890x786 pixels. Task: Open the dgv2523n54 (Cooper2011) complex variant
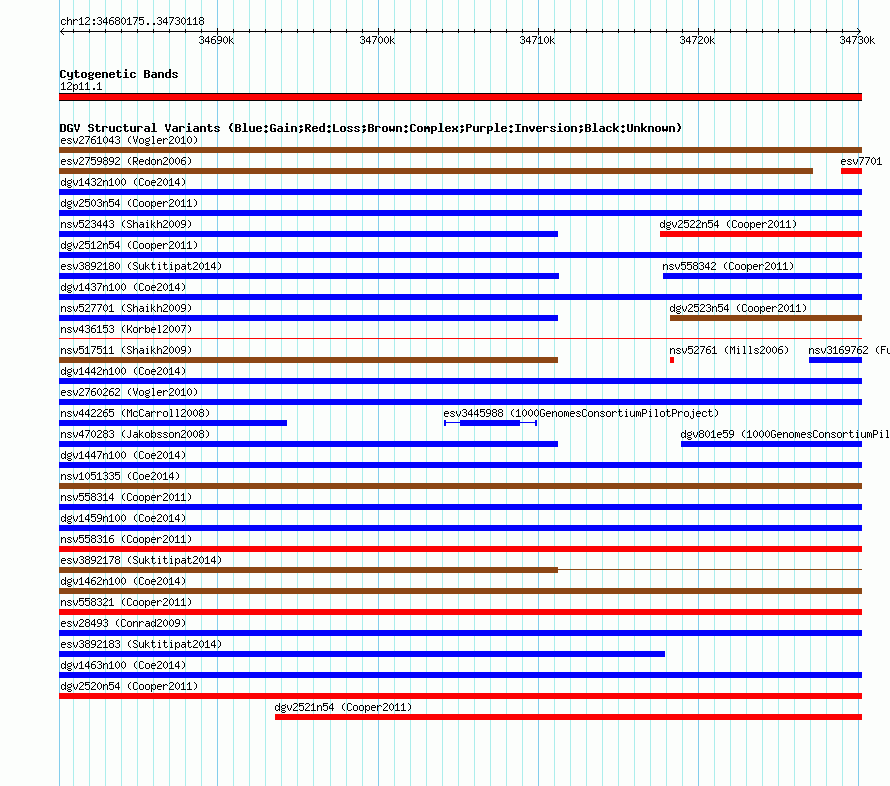tap(766, 318)
